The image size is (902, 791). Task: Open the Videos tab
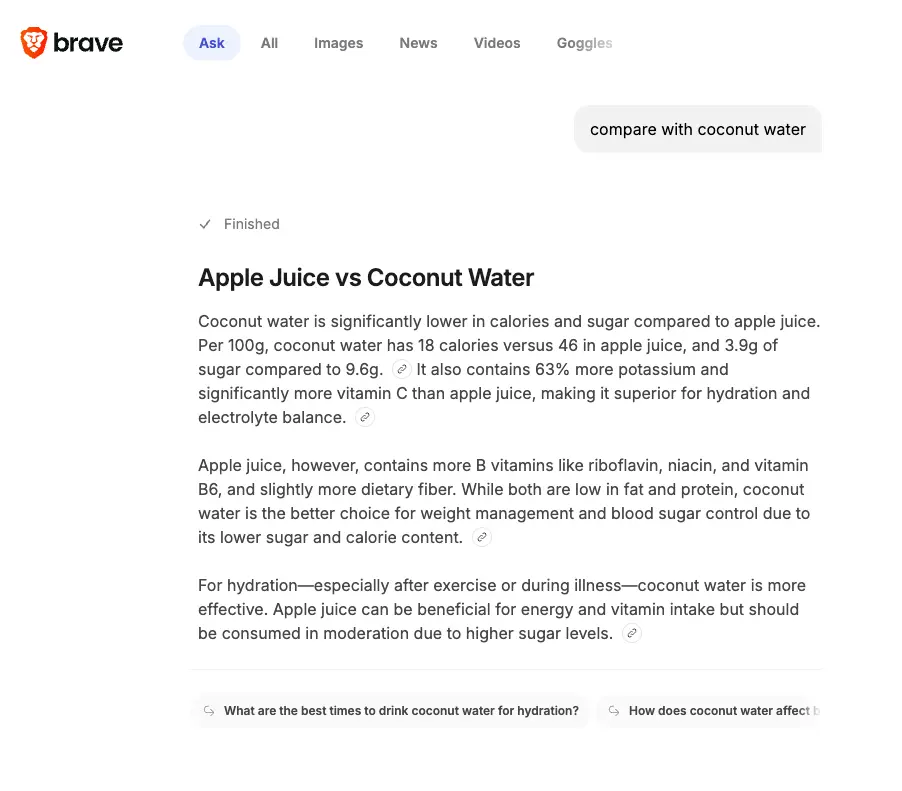pos(497,43)
